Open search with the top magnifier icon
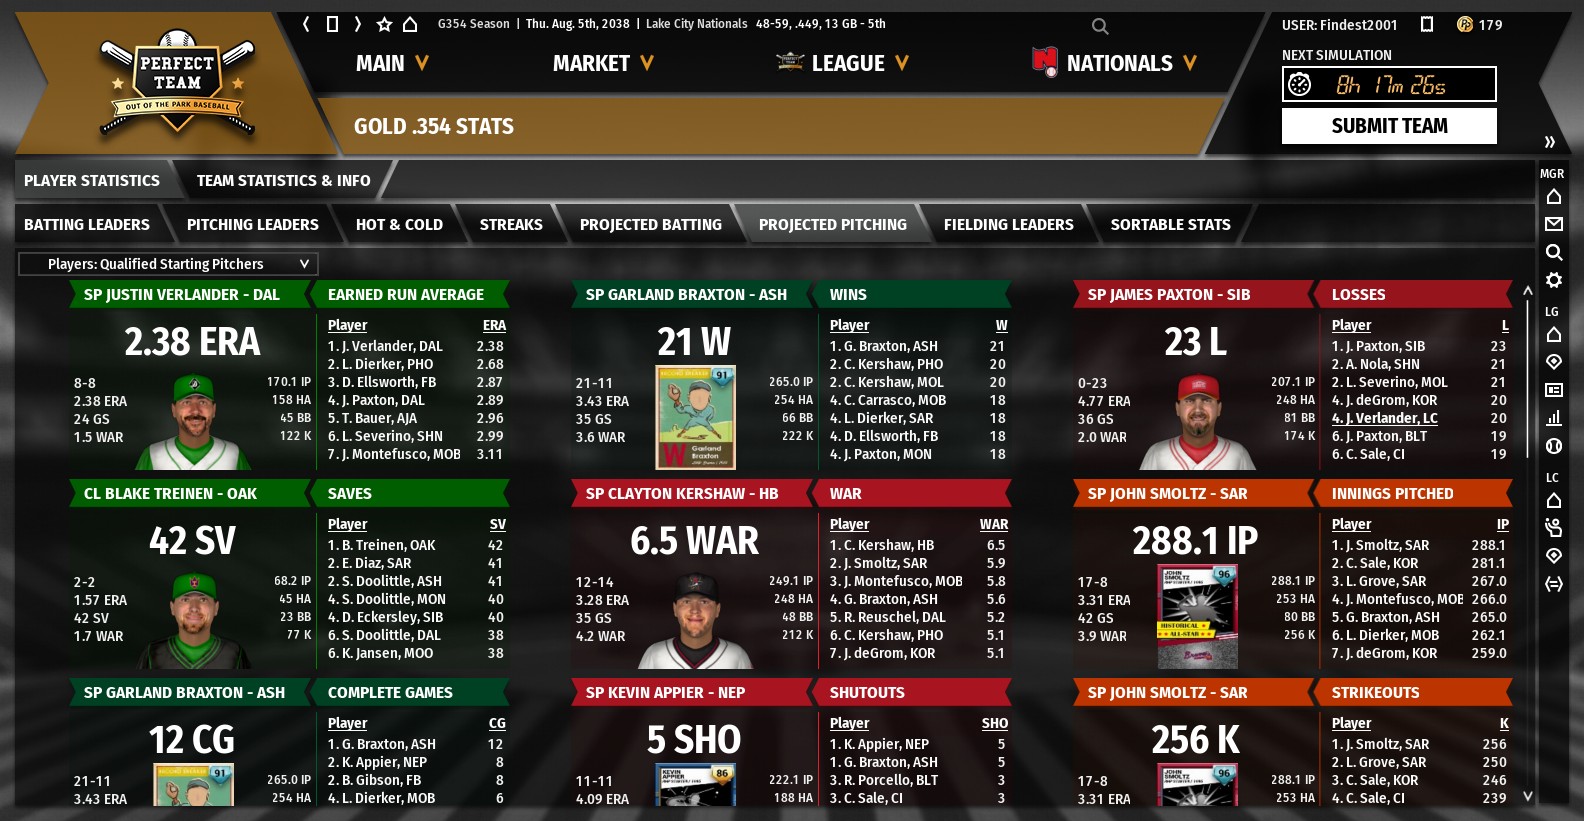 1100,26
